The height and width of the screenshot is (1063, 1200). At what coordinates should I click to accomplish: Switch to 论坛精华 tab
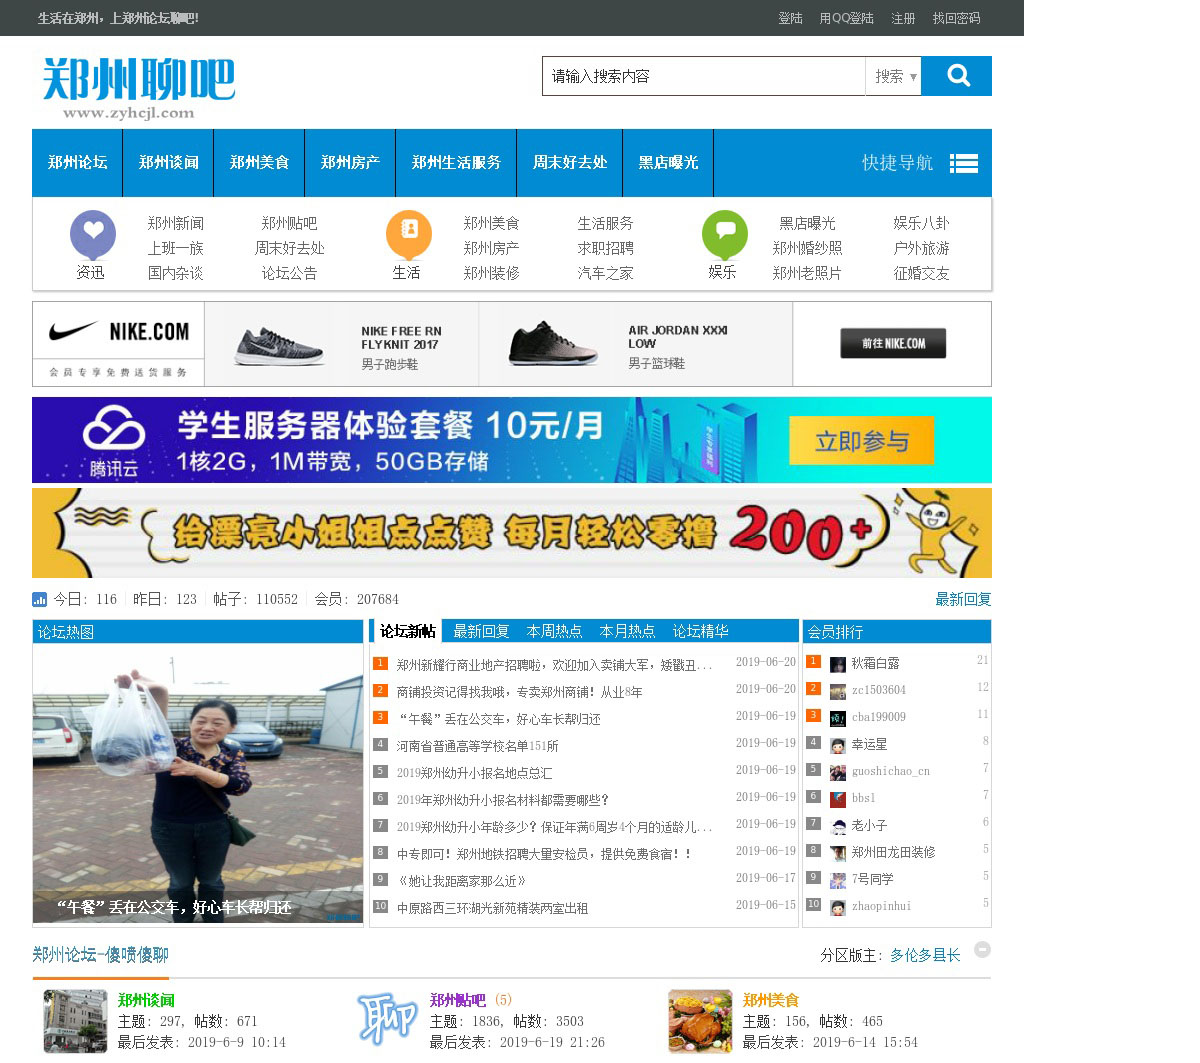700,631
